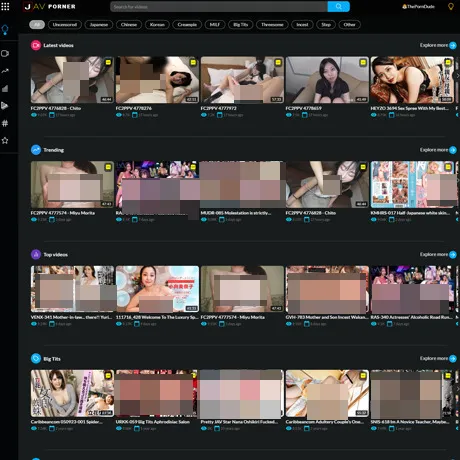Click 'Explore more' in the Trending section
The height and width of the screenshot is (460, 460).
point(438,150)
